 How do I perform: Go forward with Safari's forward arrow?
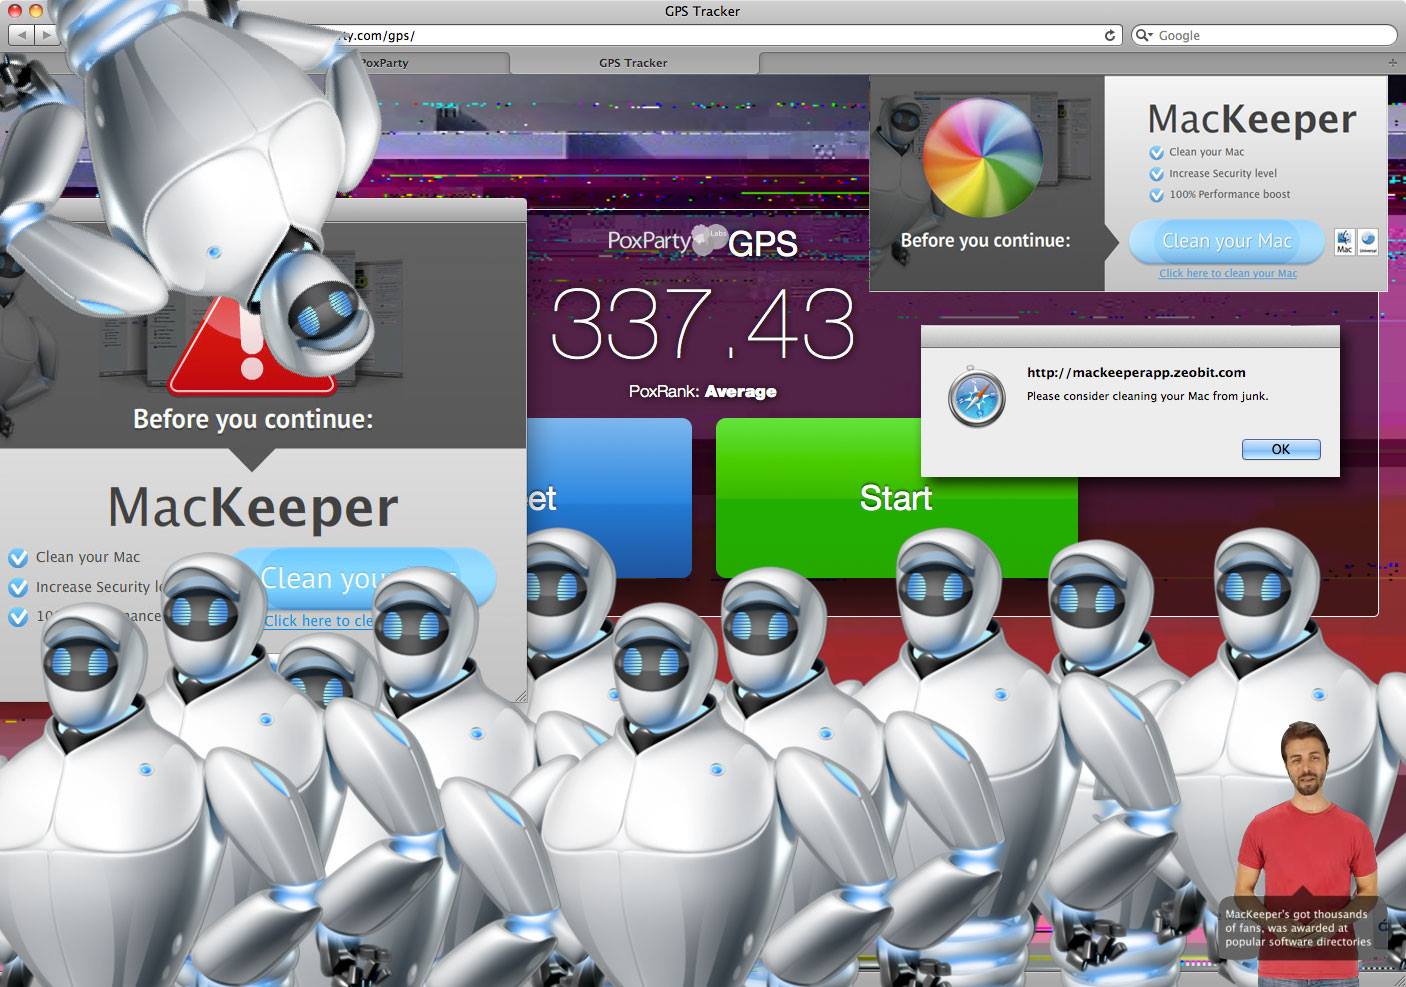click(x=47, y=35)
